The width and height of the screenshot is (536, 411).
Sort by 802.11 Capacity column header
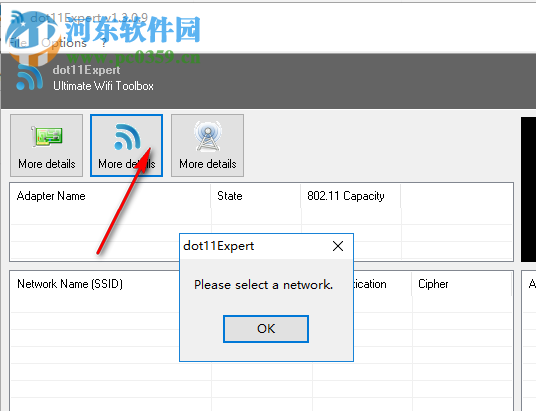point(351,196)
